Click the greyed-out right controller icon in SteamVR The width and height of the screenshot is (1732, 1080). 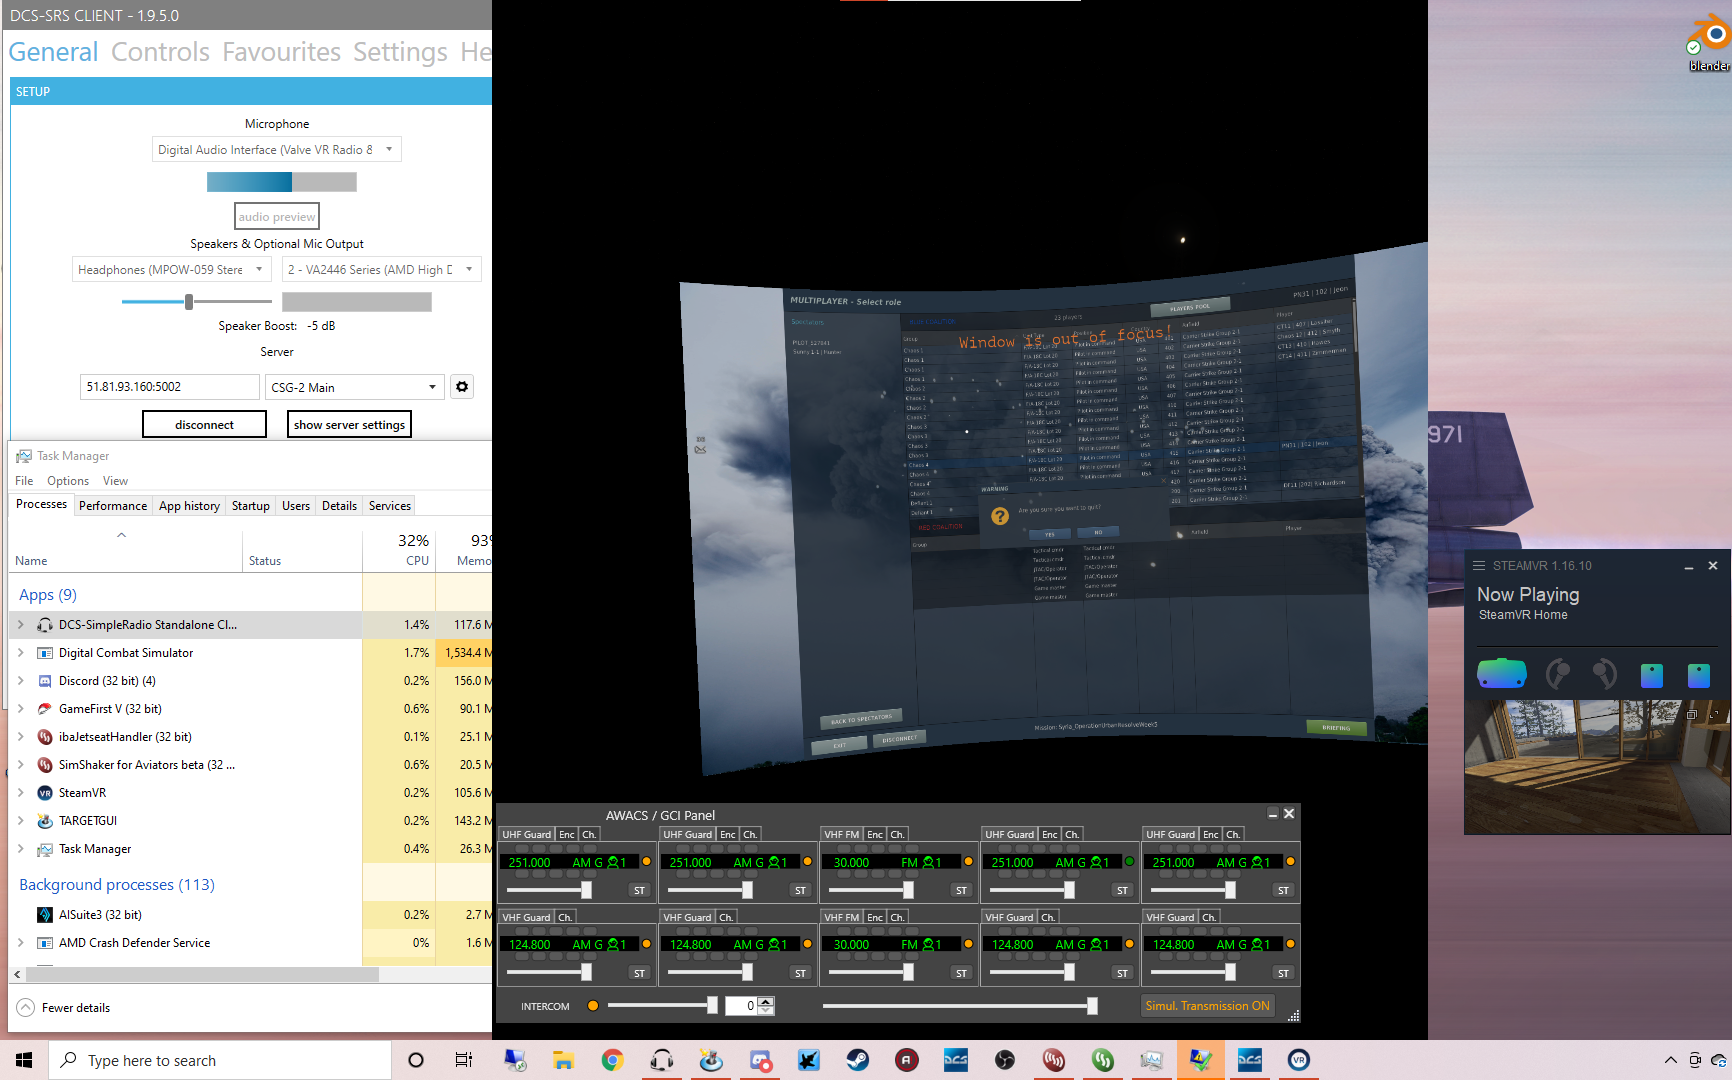tap(1603, 675)
